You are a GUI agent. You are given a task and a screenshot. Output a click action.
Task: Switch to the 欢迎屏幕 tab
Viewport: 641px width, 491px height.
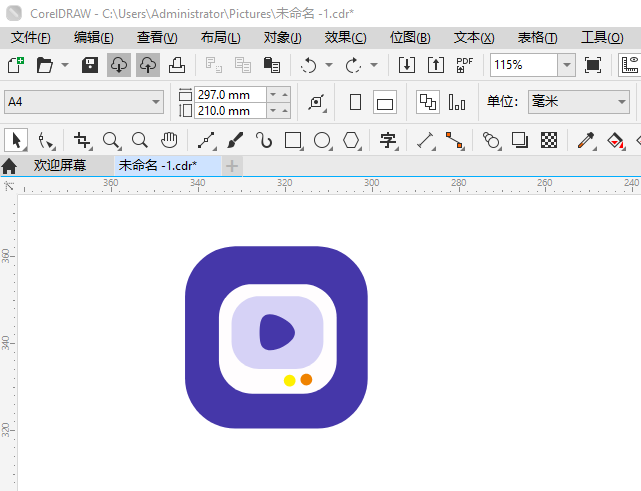[59, 165]
